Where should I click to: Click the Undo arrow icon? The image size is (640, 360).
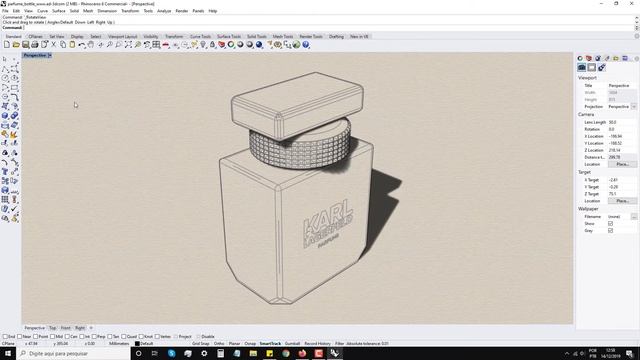(x=82, y=45)
